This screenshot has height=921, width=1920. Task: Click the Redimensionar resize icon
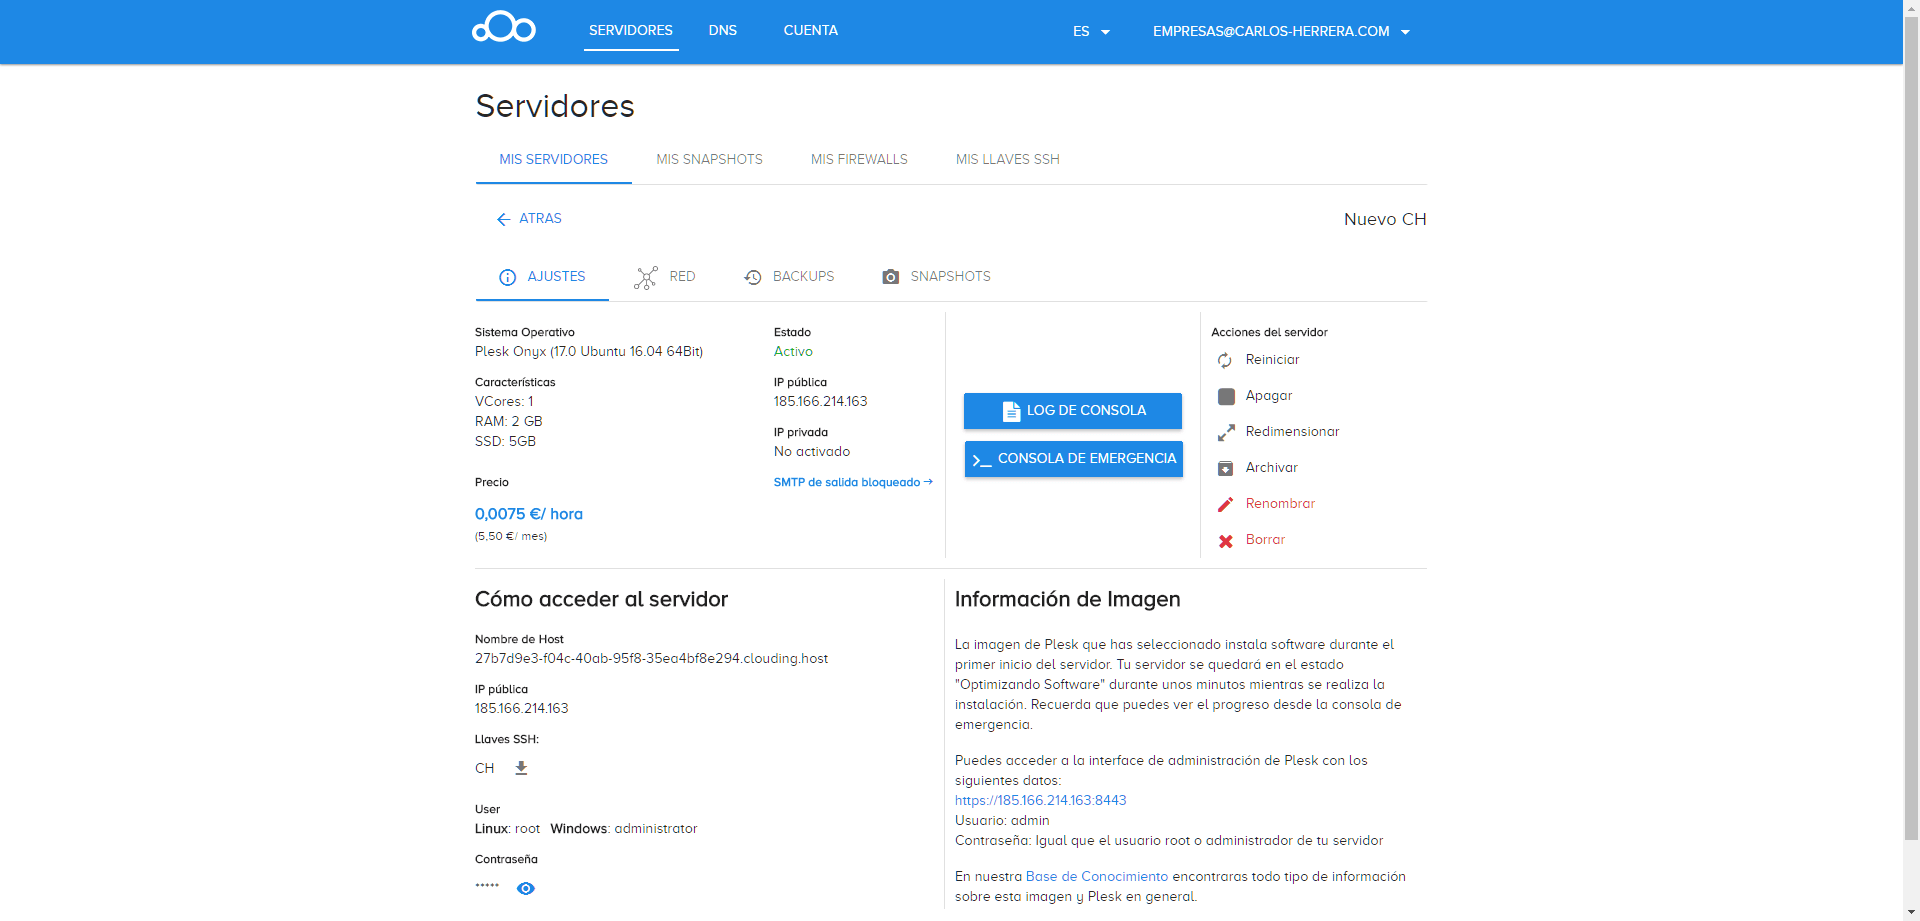tap(1226, 432)
